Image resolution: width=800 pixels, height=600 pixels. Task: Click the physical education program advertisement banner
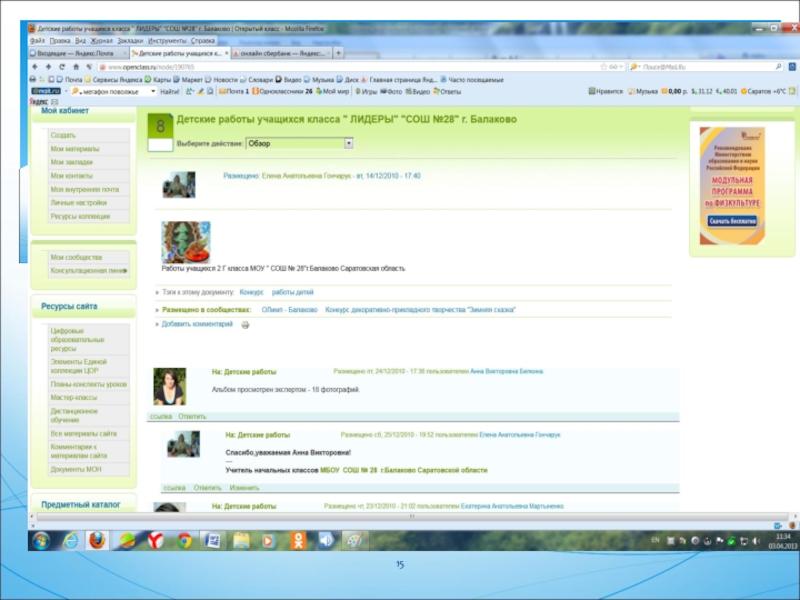click(x=731, y=185)
